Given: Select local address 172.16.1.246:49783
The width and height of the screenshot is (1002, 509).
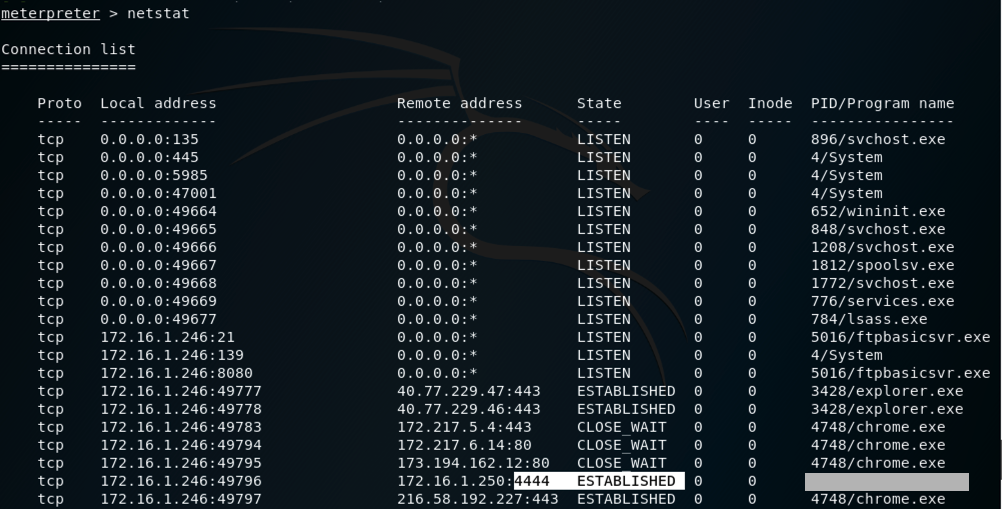Looking at the screenshot, I should tap(181, 427).
